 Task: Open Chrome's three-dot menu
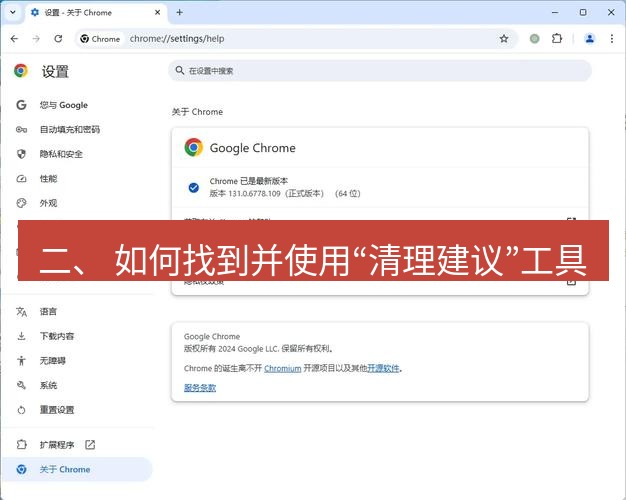click(x=612, y=39)
